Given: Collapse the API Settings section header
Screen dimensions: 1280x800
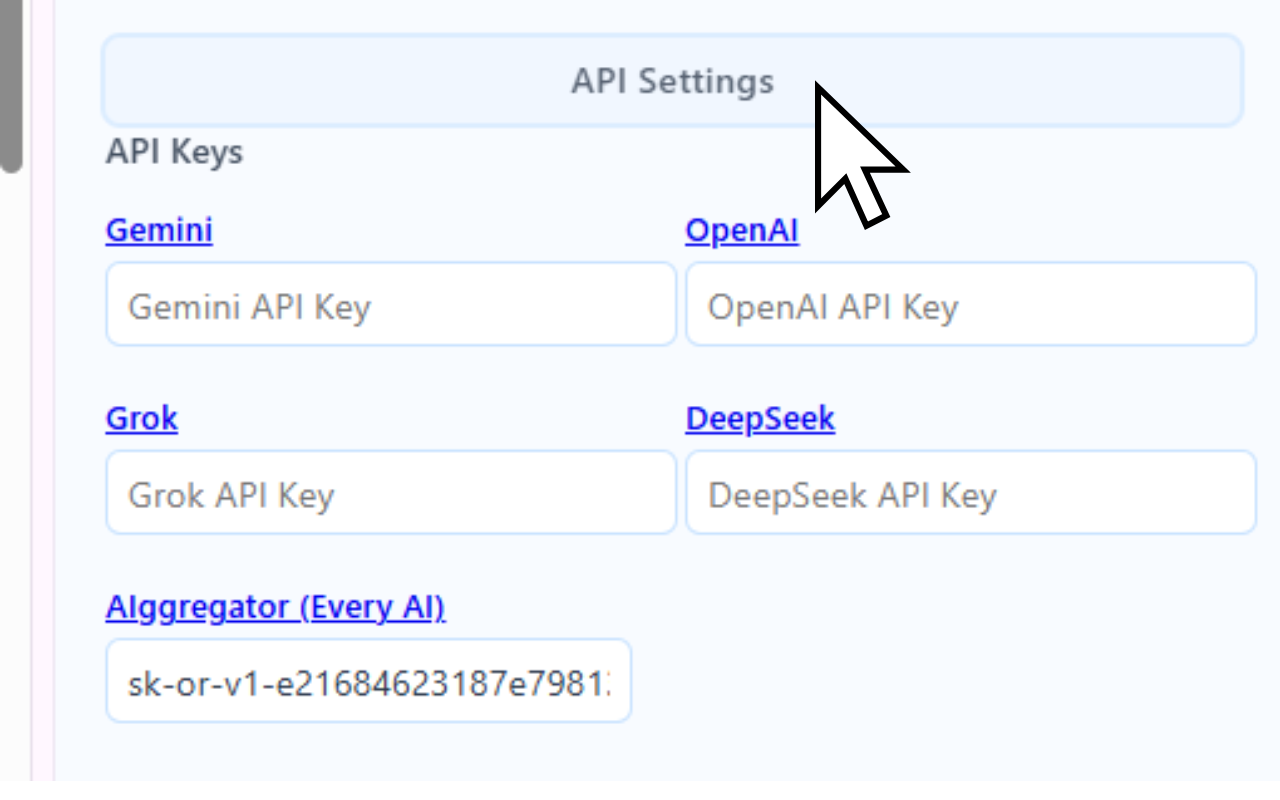Looking at the screenshot, I should point(672,81).
